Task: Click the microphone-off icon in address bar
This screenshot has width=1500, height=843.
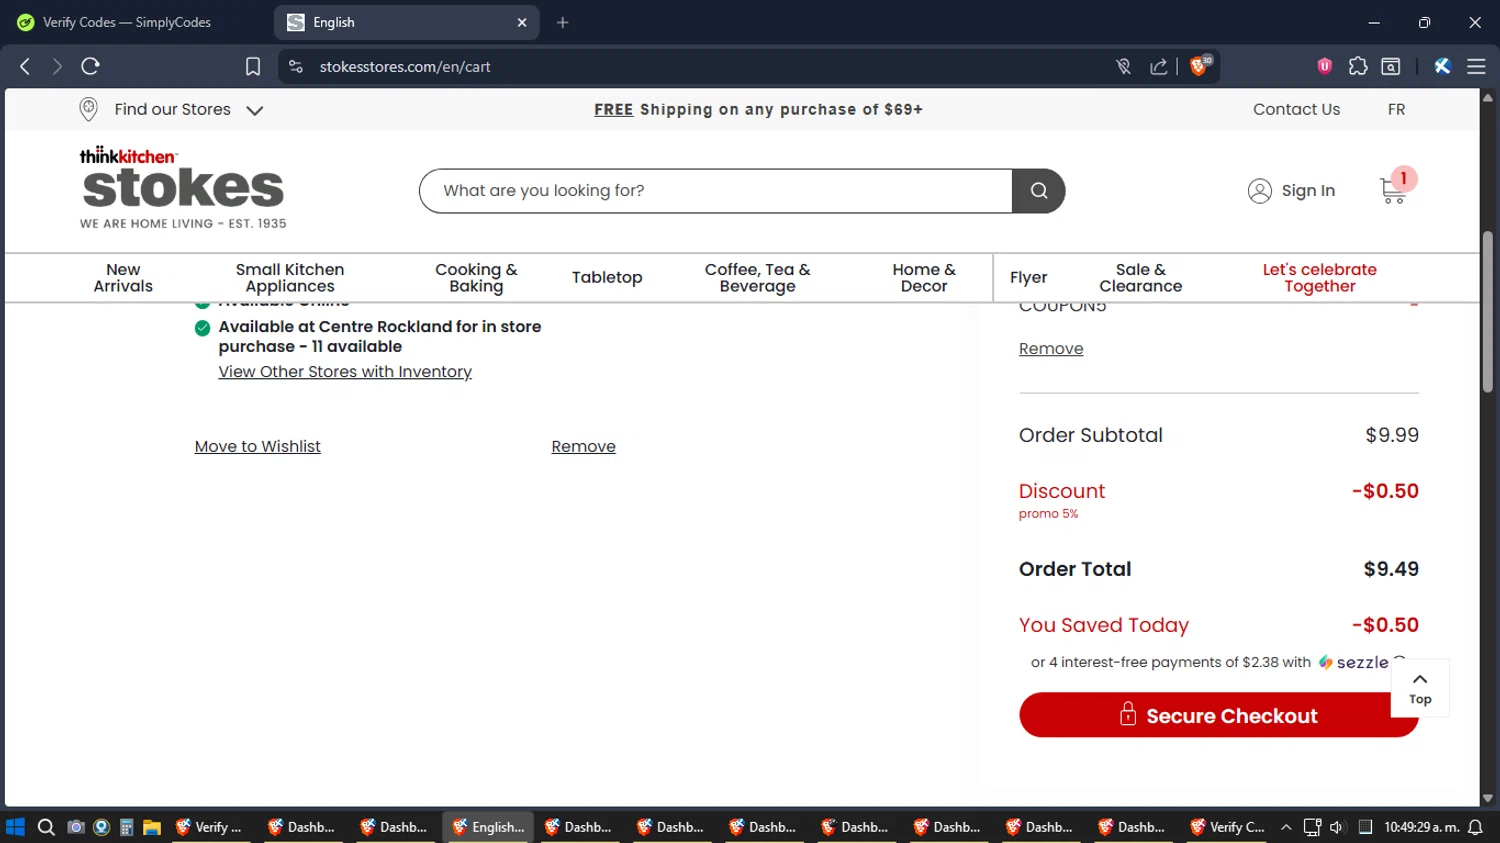Action: [x=1124, y=66]
